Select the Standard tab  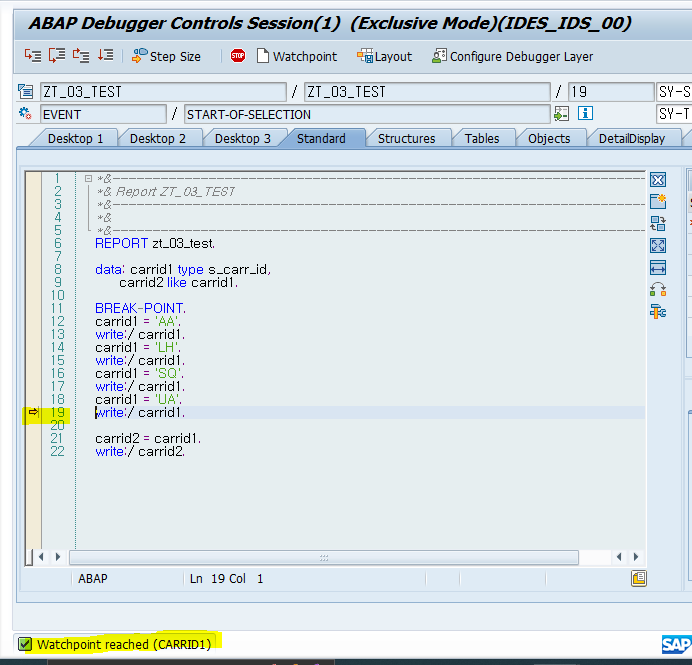[x=321, y=139]
